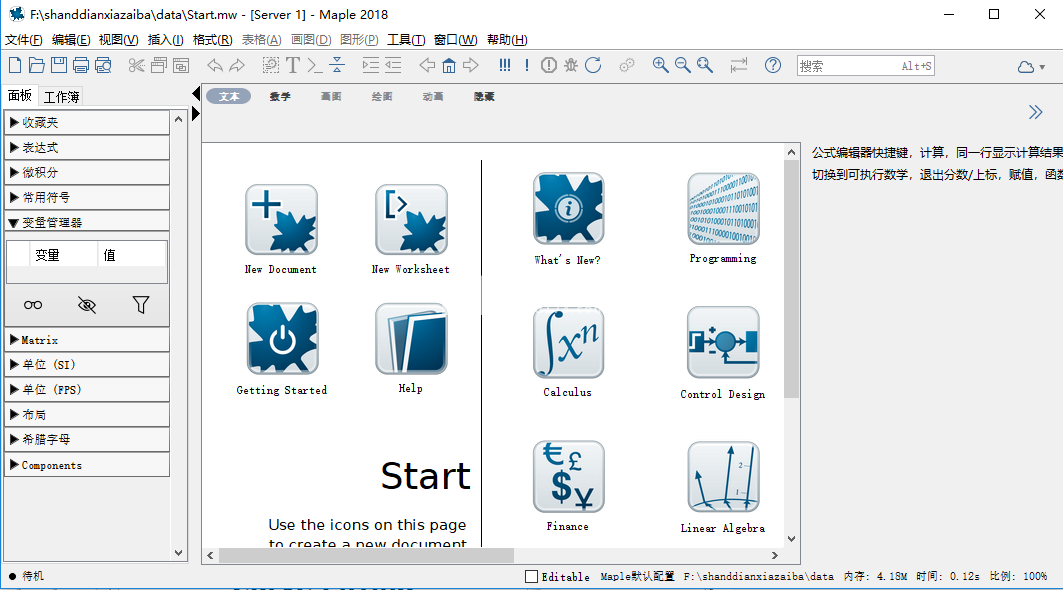Open the 编辑(E) menu
The width and height of the screenshot is (1063, 590).
(71, 40)
